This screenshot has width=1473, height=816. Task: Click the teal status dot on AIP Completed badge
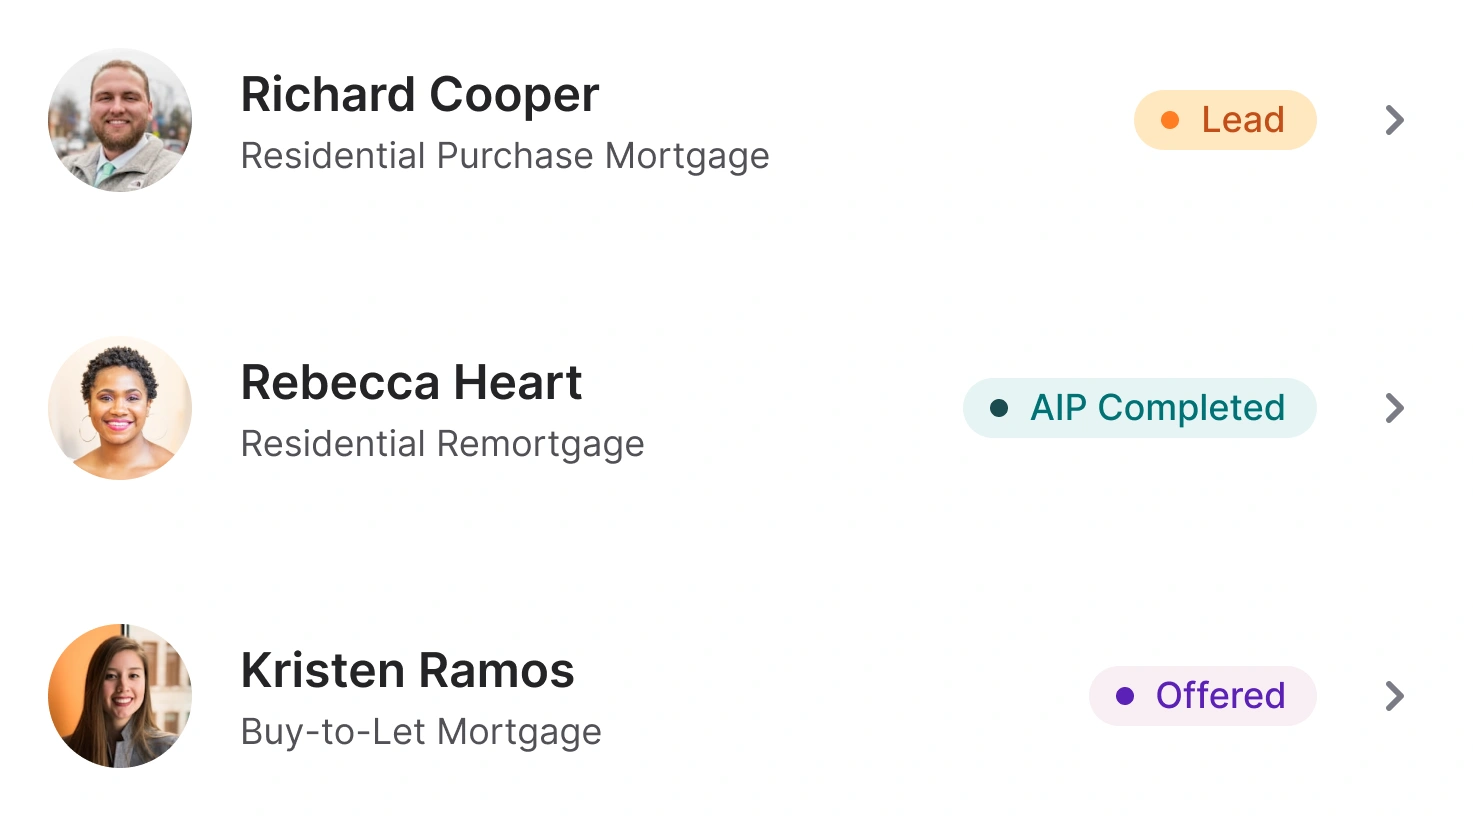coord(999,408)
